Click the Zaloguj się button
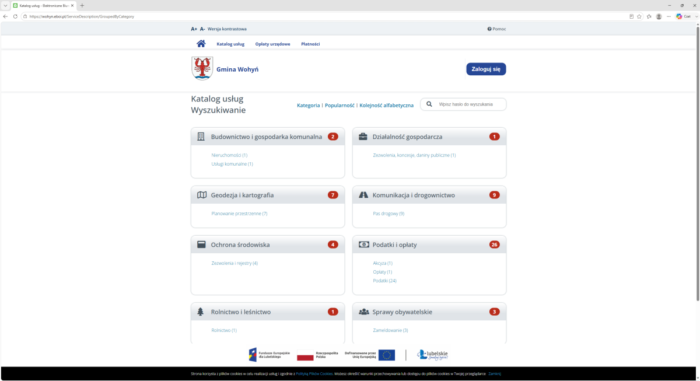The image size is (700, 381). point(486,69)
